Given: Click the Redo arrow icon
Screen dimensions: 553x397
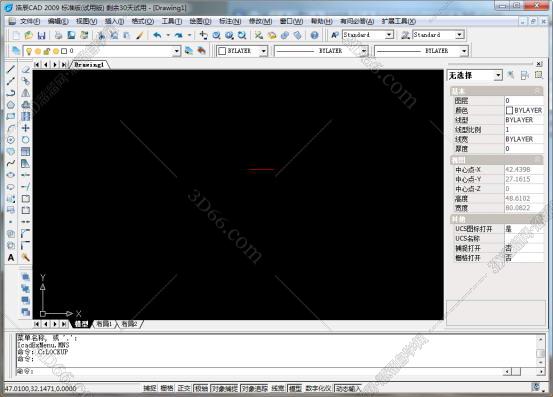Looking at the screenshot, I should 179,35.
